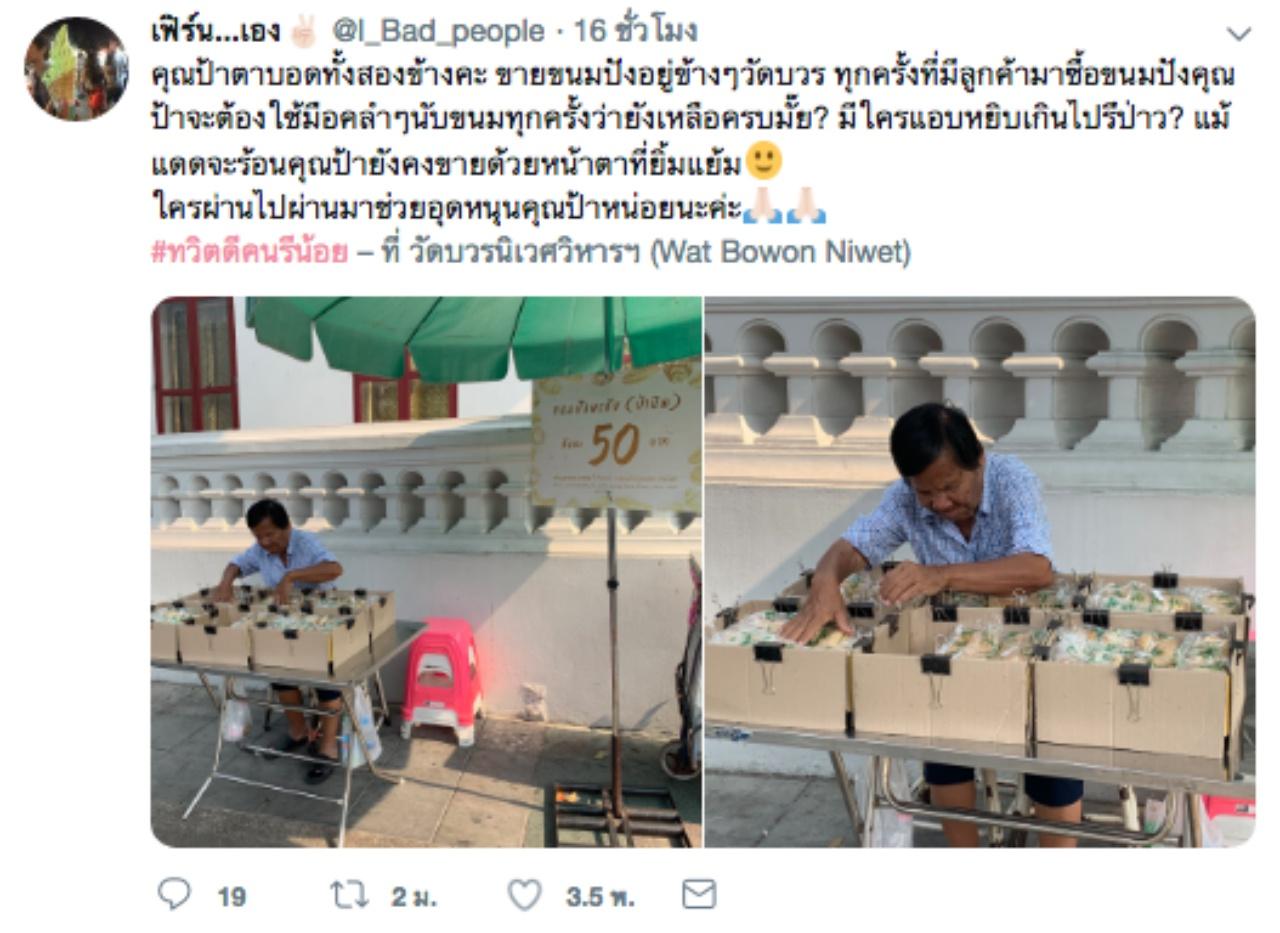Open the left photo with green umbrella
The image size is (1280, 933).
tap(426, 572)
